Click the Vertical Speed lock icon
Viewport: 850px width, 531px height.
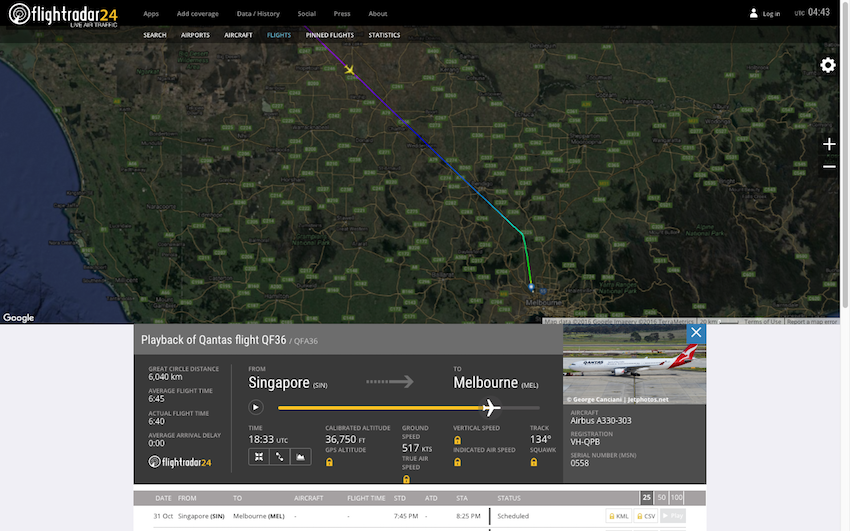click(457, 440)
